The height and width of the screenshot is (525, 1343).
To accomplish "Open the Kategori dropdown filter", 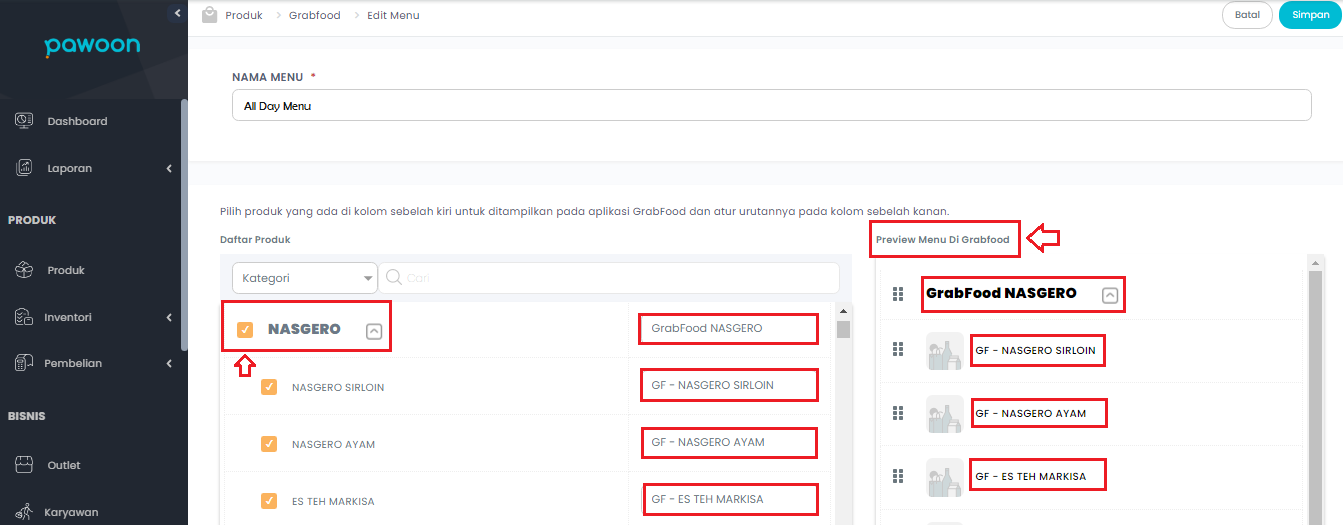I will tap(304, 278).
